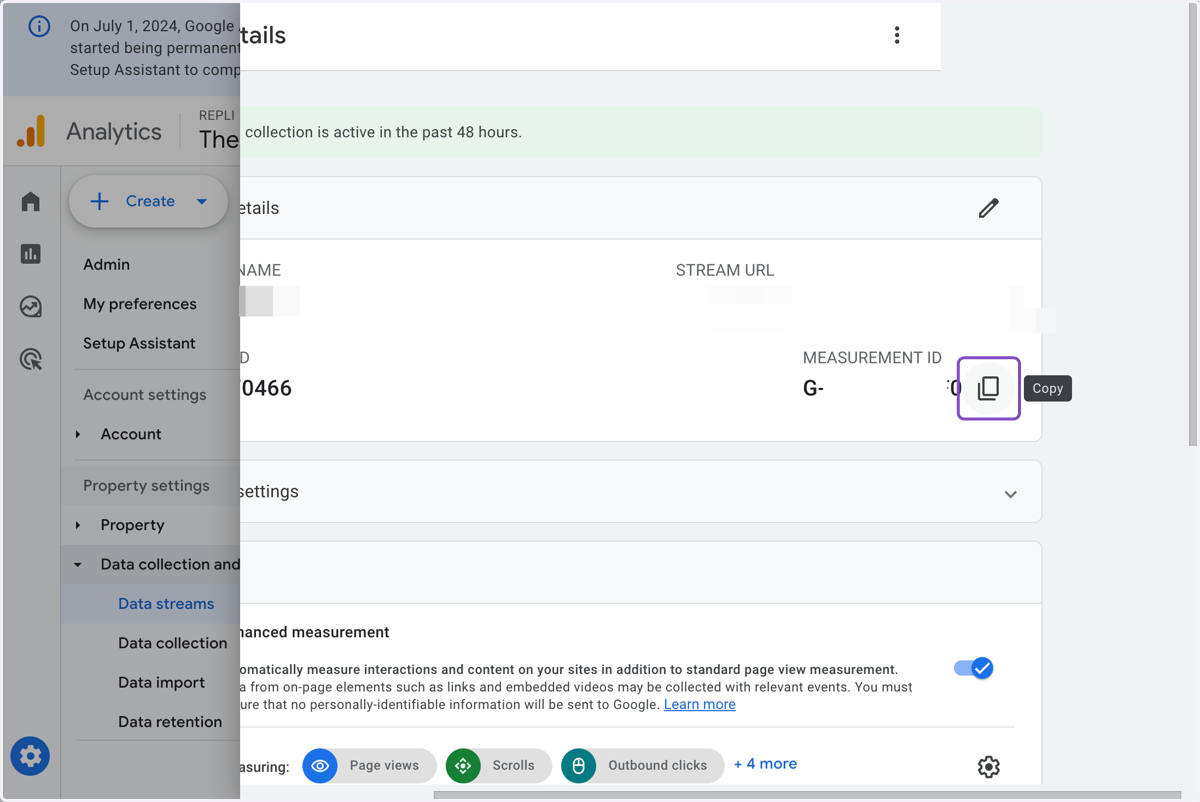Show the + 4 more measurements
The image size is (1200, 802).
pos(765,763)
